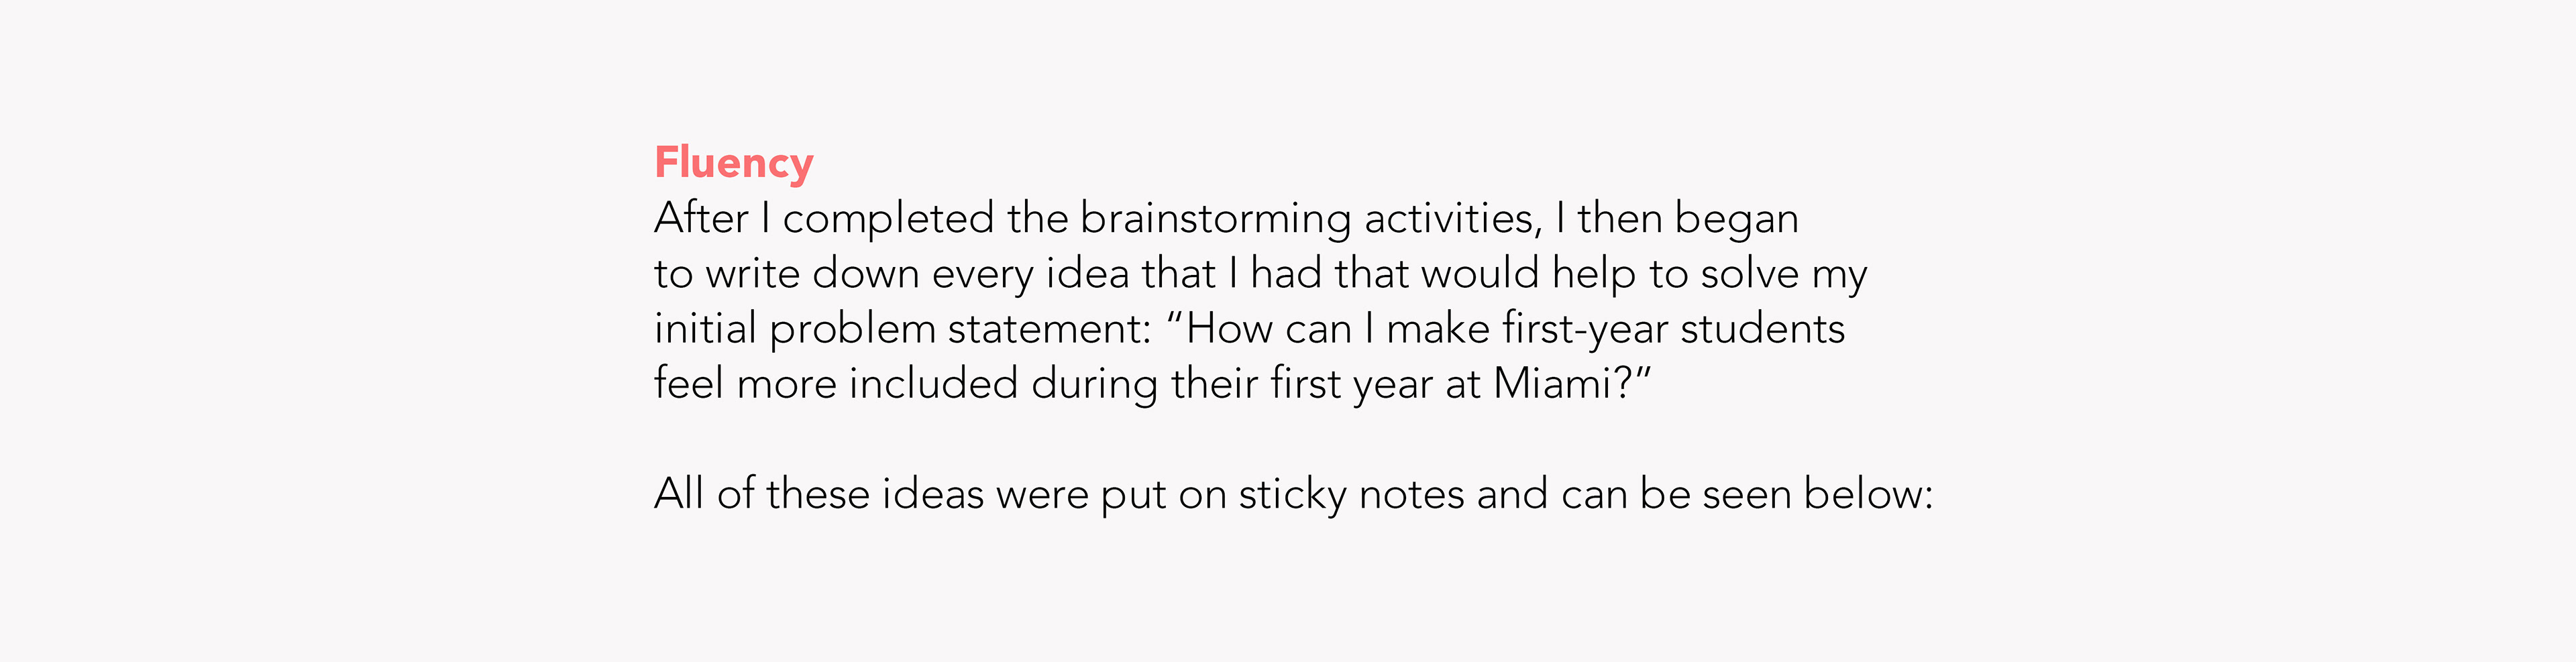Click the word "brainstorming" in the paragraph
This screenshot has height=662, width=2576.
[1215, 219]
